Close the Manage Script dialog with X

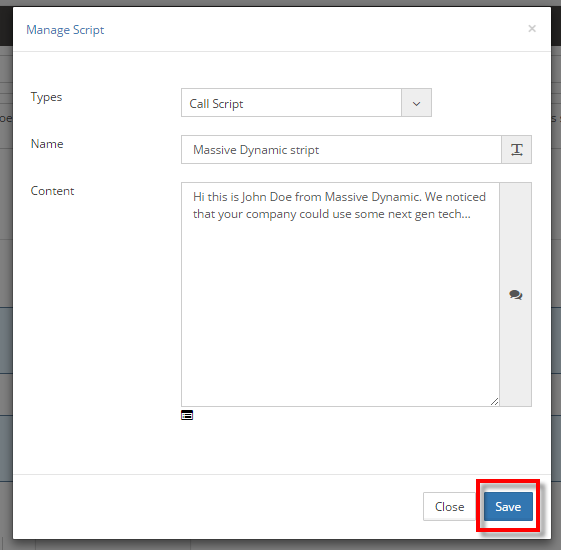pos(532,28)
